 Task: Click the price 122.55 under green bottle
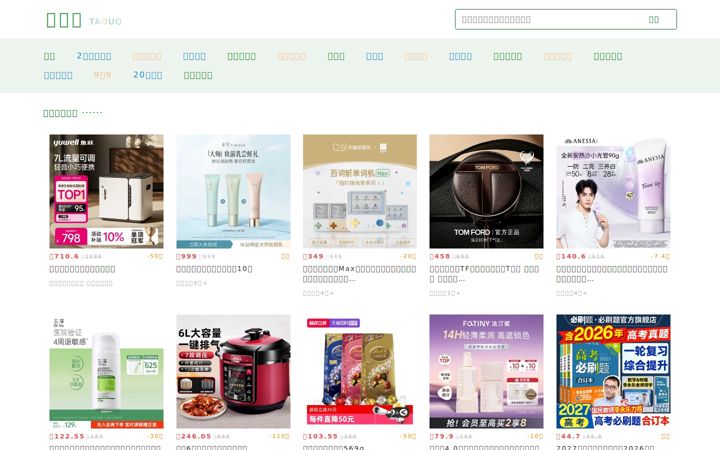[x=67, y=436]
